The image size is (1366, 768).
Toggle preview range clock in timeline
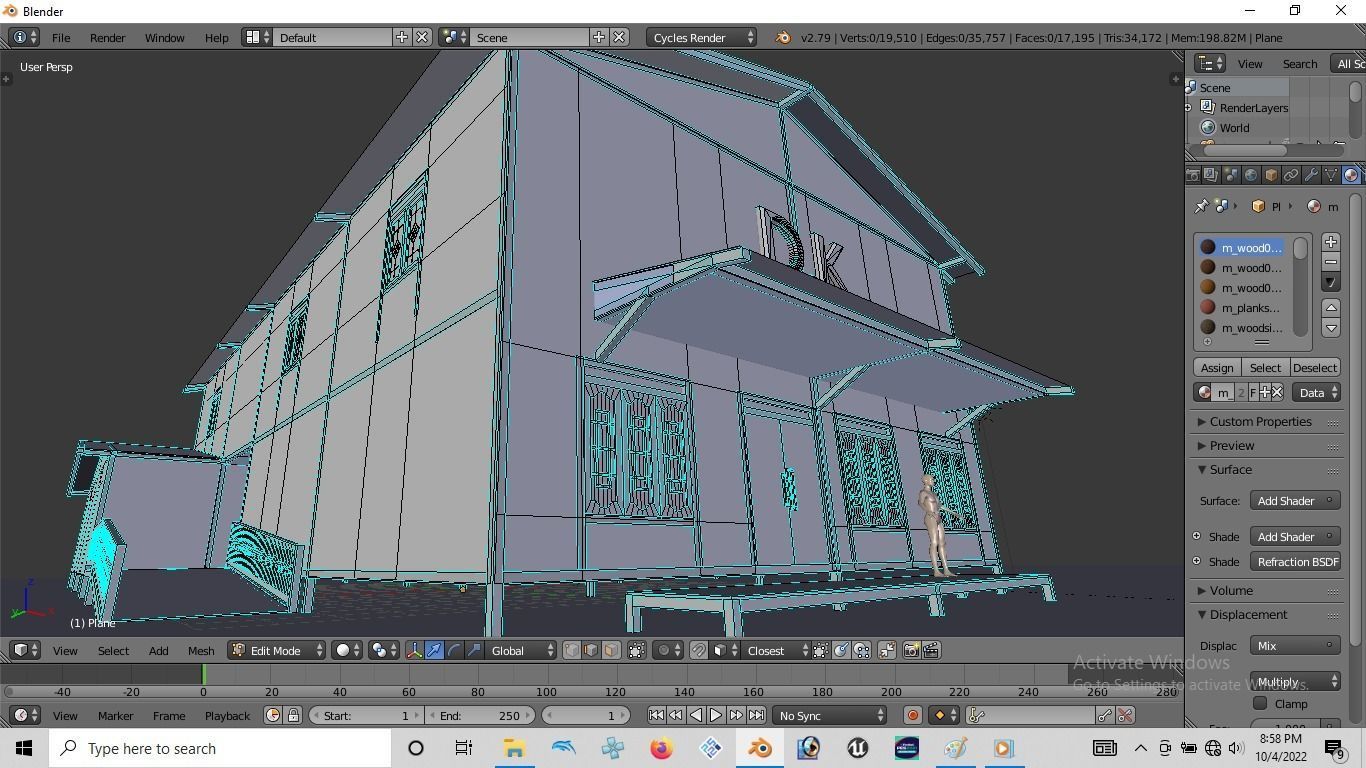[273, 716]
